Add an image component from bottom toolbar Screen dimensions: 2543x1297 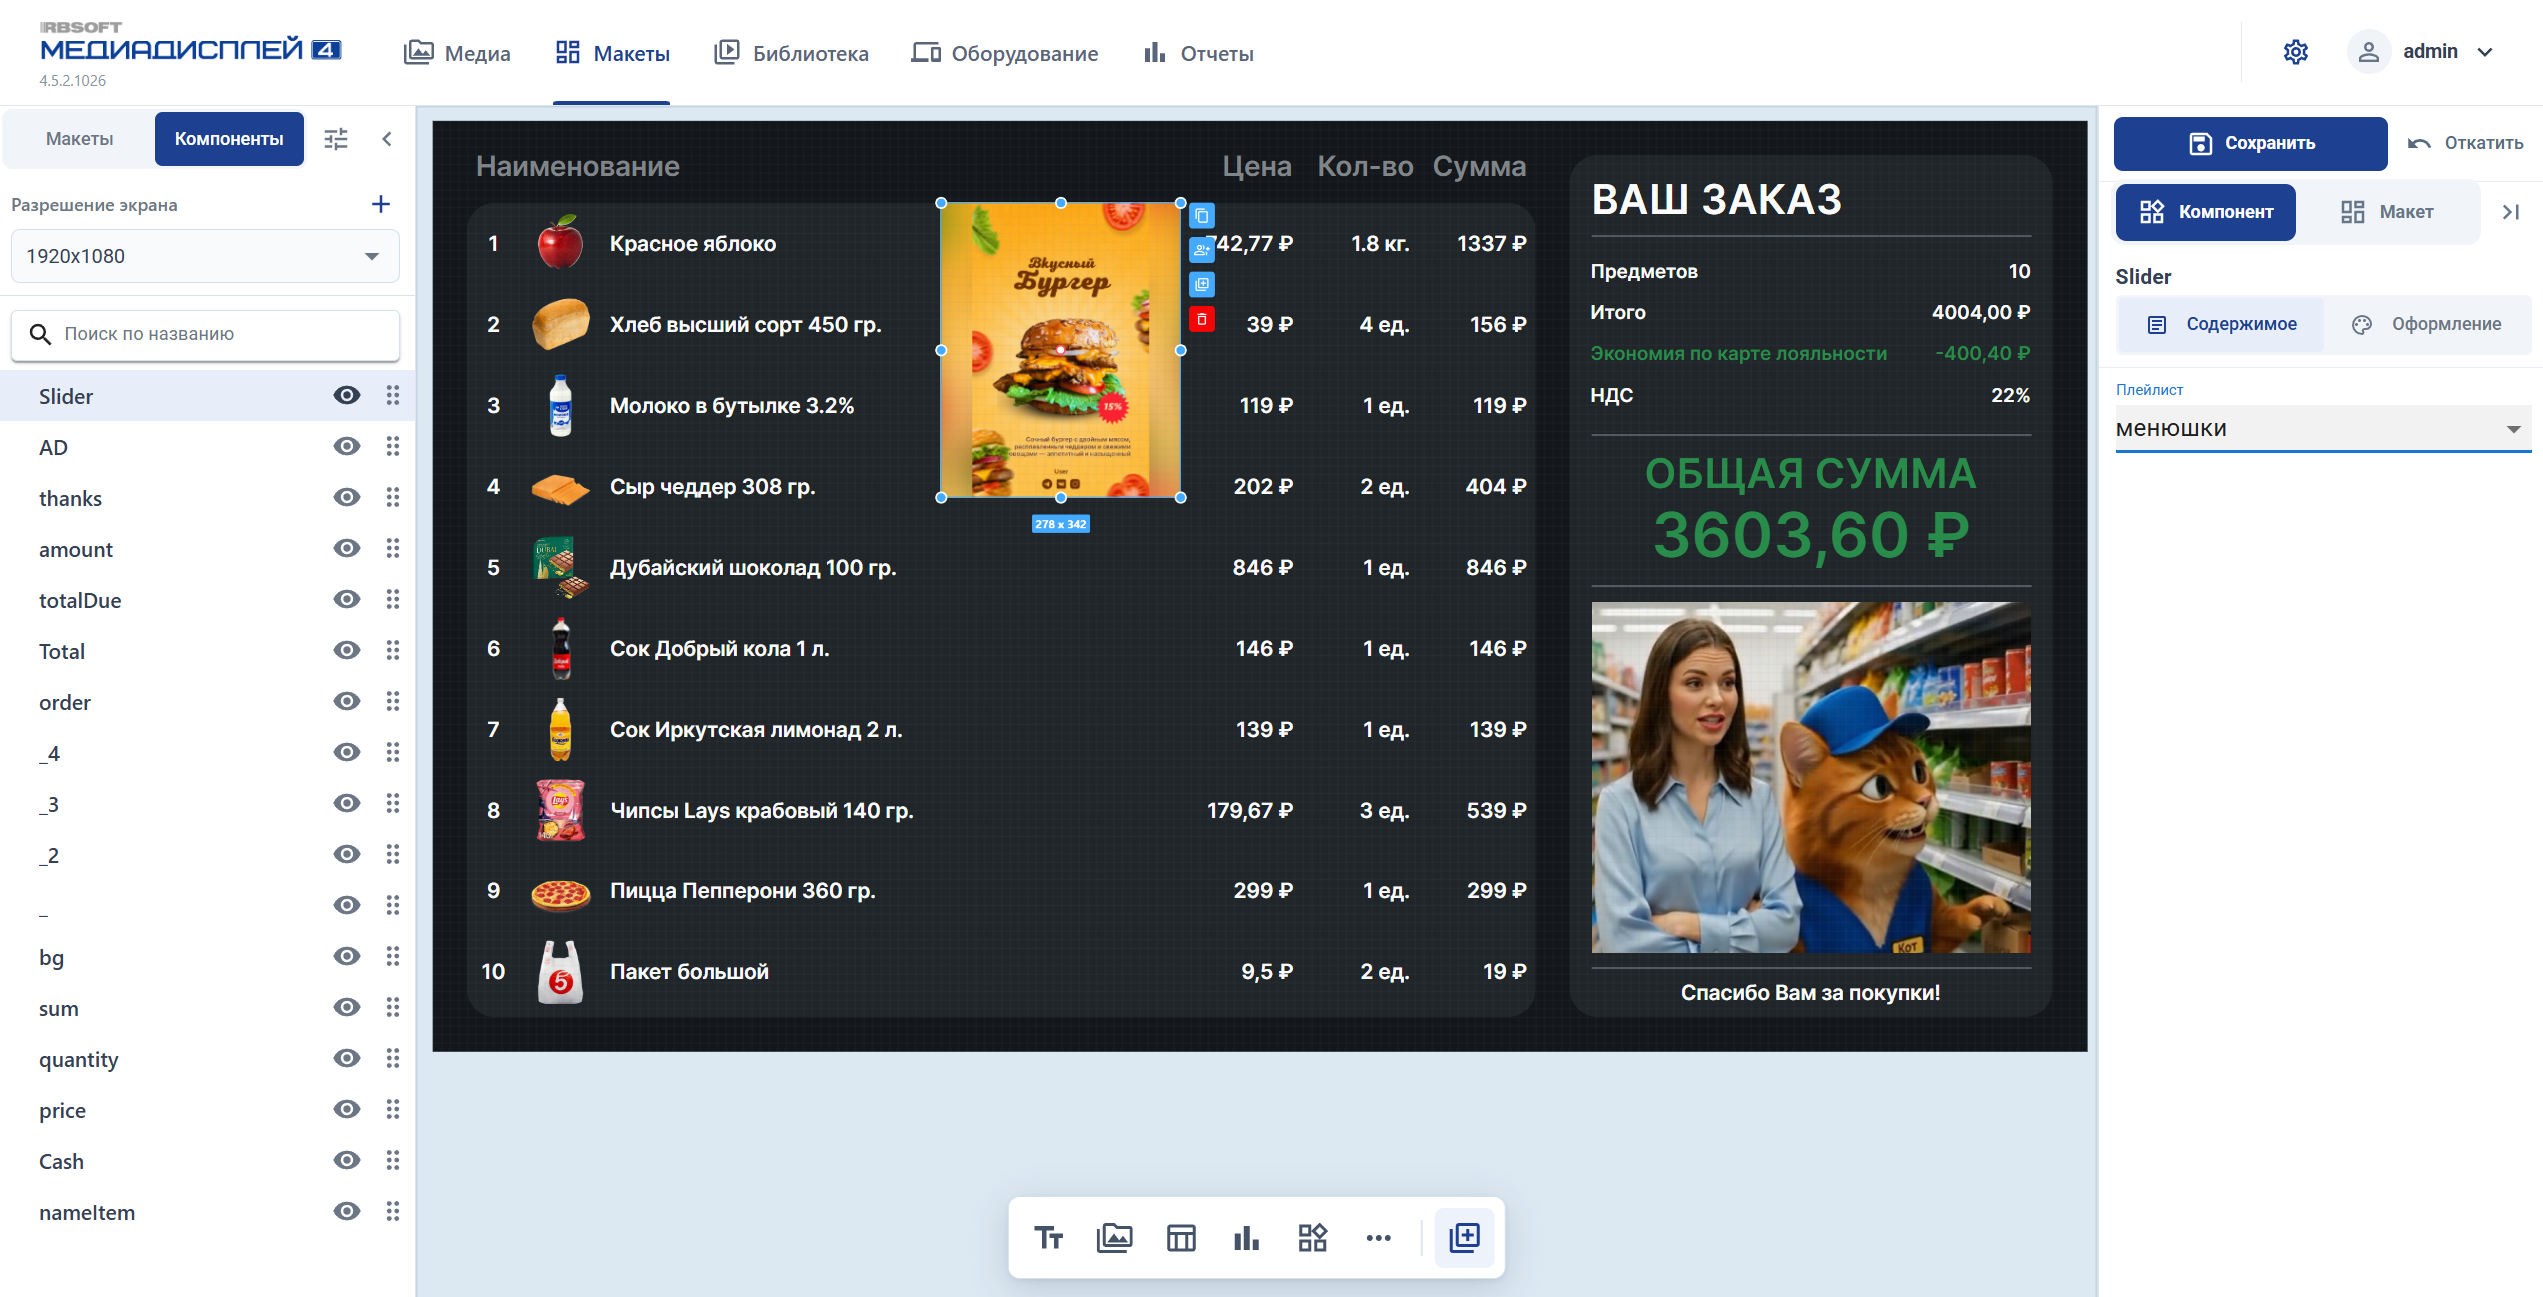[1114, 1238]
